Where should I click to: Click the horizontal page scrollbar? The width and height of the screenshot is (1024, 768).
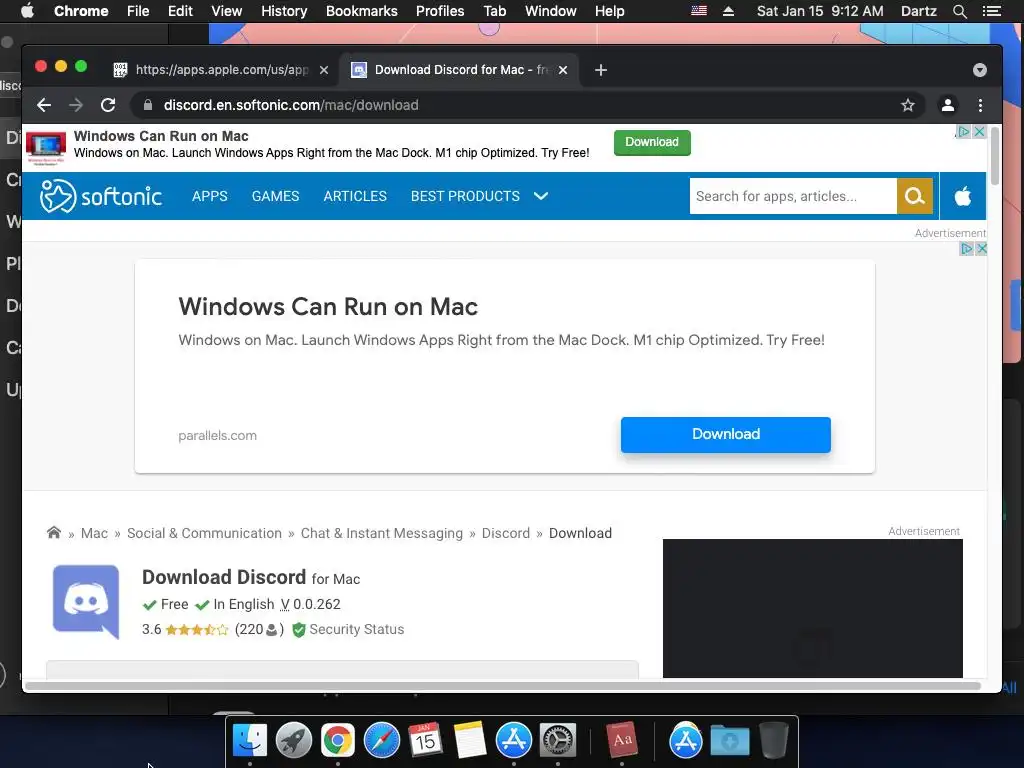tap(503, 686)
